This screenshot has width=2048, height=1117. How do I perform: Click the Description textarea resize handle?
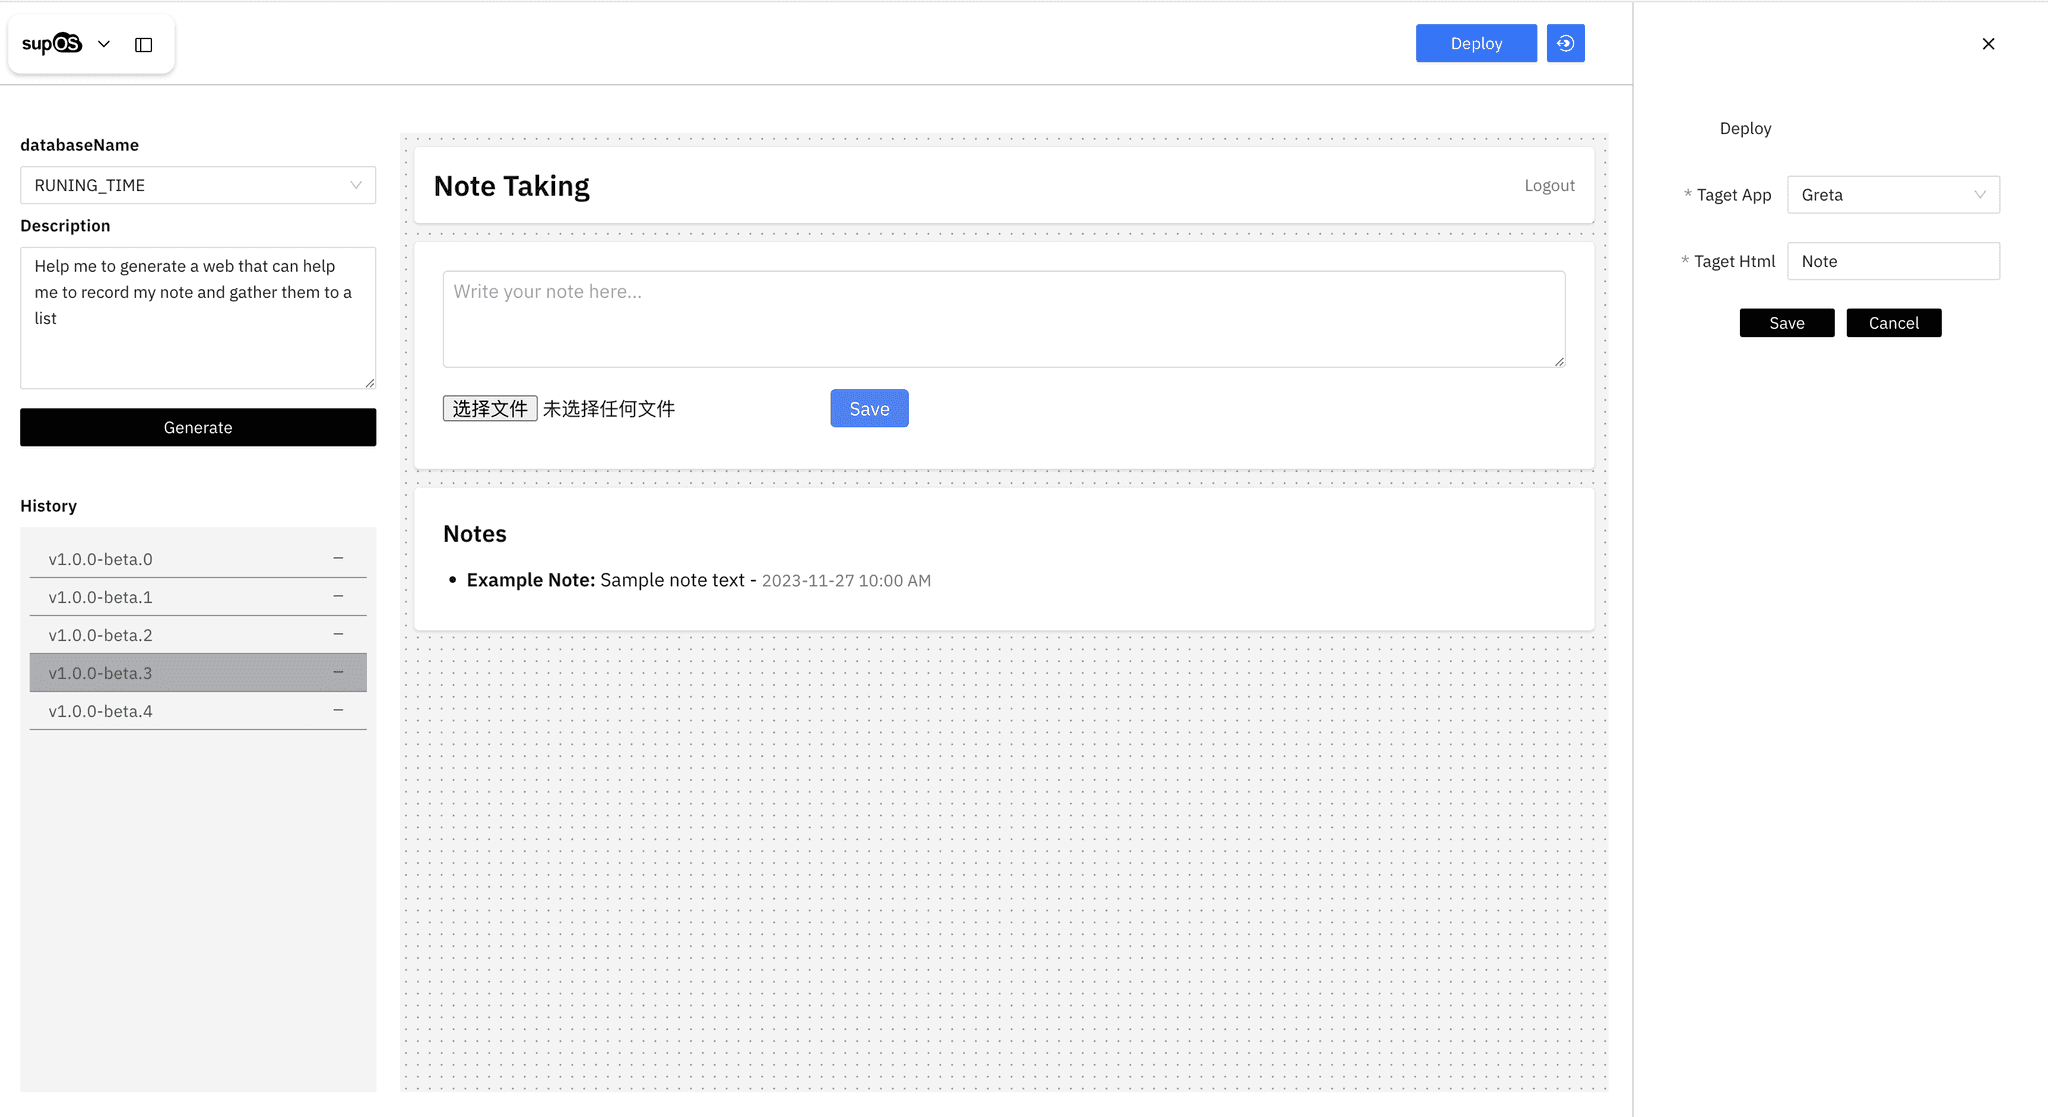[370, 382]
